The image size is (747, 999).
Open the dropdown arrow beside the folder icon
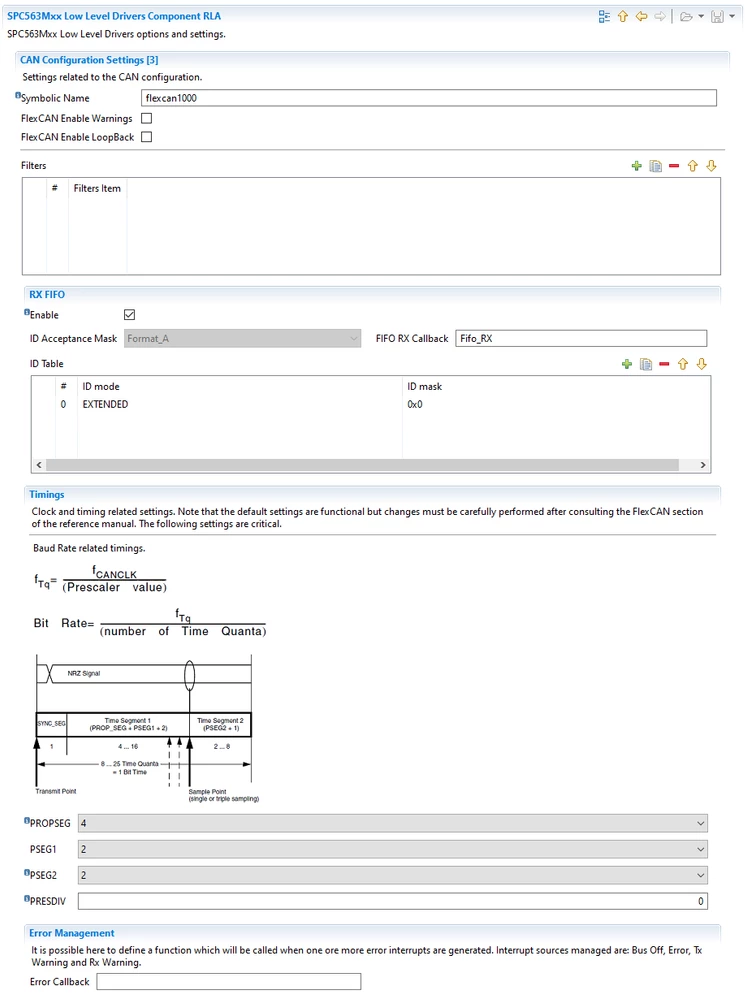pyautogui.click(x=701, y=17)
